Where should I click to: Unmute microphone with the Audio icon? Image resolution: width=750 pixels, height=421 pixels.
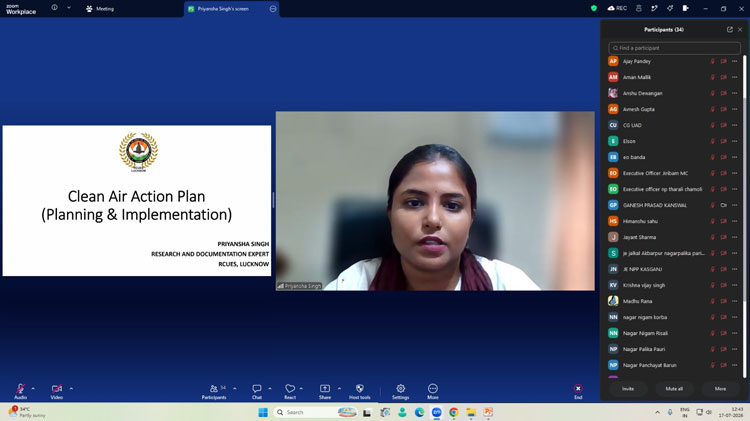click(21, 388)
